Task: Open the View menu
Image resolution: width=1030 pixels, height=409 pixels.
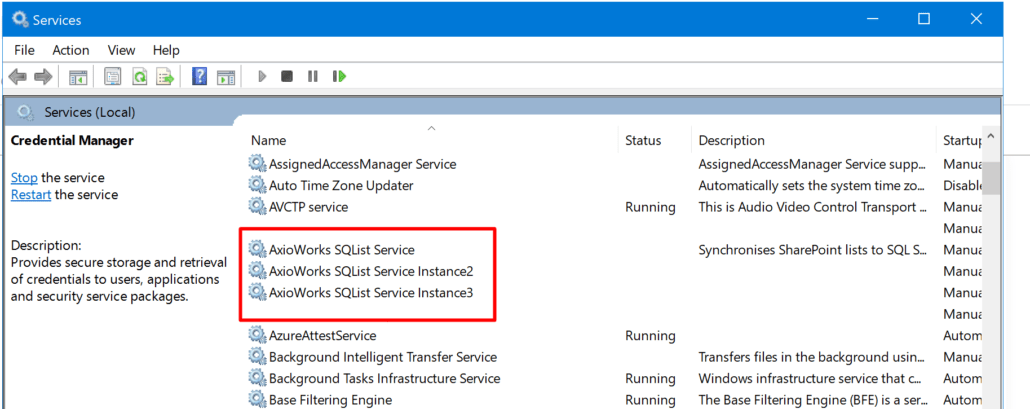Action: coord(122,50)
